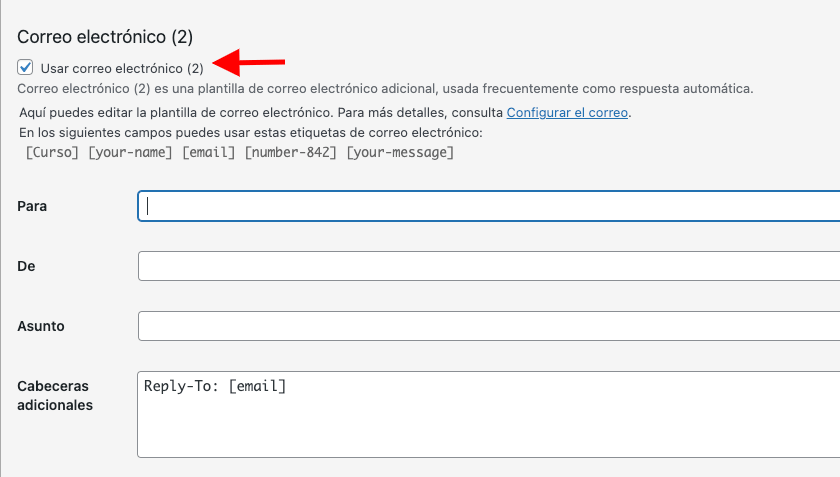The height and width of the screenshot is (477, 840).
Task: Click the Asunto field label
Action: tap(41, 326)
